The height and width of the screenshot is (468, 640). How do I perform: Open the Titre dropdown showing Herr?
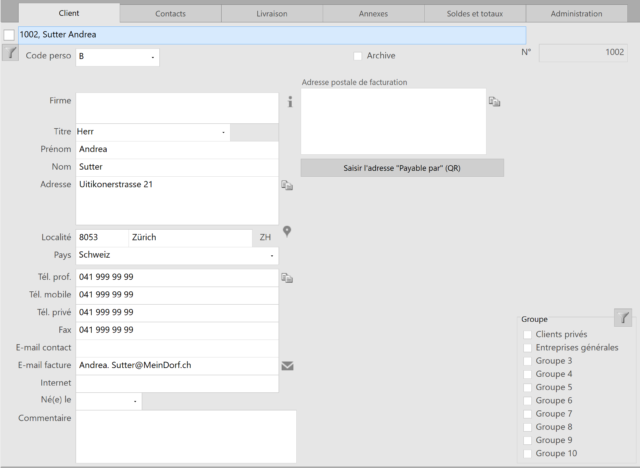pyautogui.click(x=223, y=132)
